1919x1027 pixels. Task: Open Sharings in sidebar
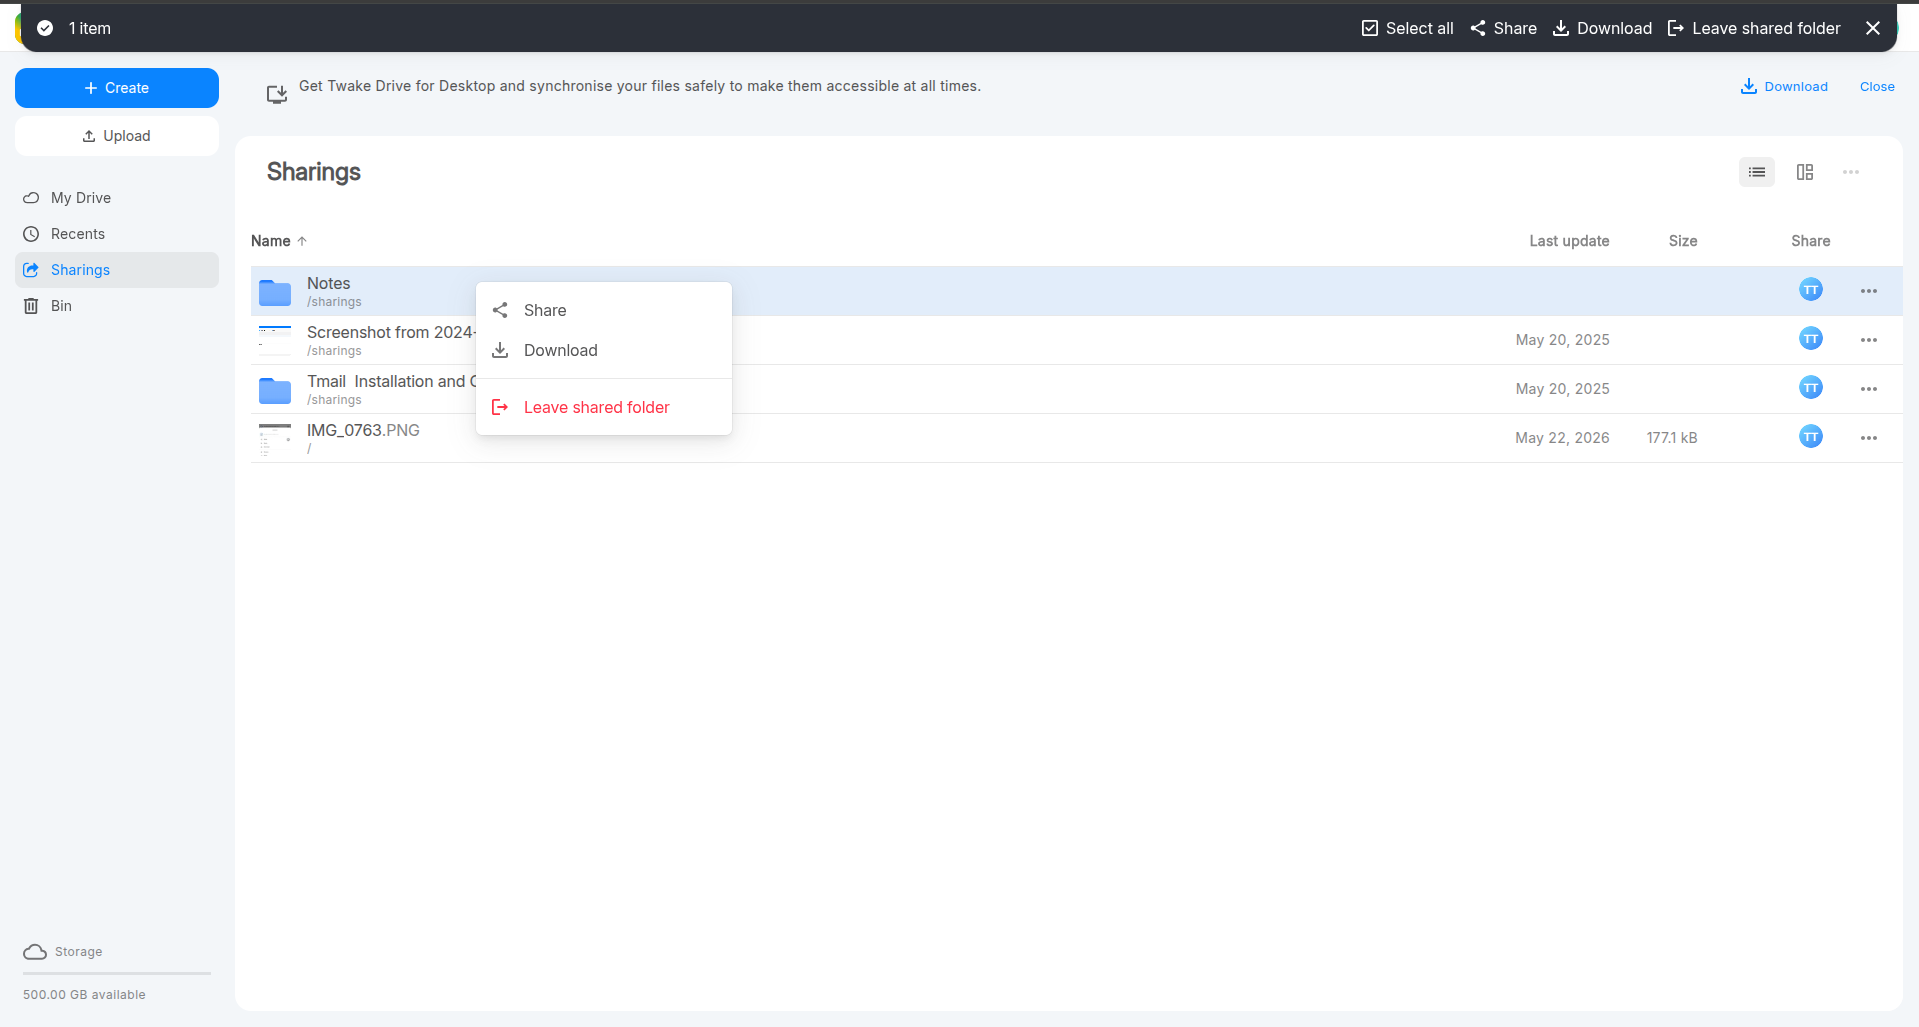117,270
